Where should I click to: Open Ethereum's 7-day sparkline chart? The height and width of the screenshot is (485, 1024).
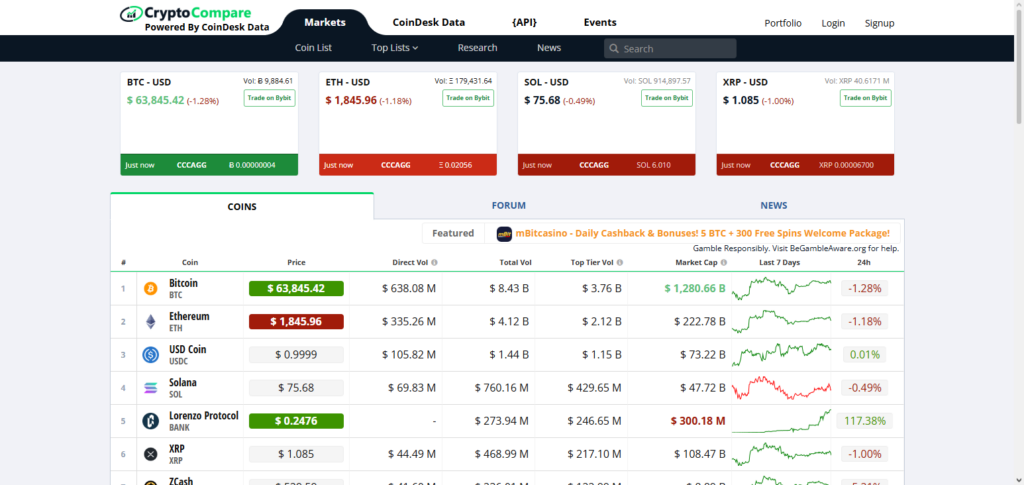[x=781, y=322]
